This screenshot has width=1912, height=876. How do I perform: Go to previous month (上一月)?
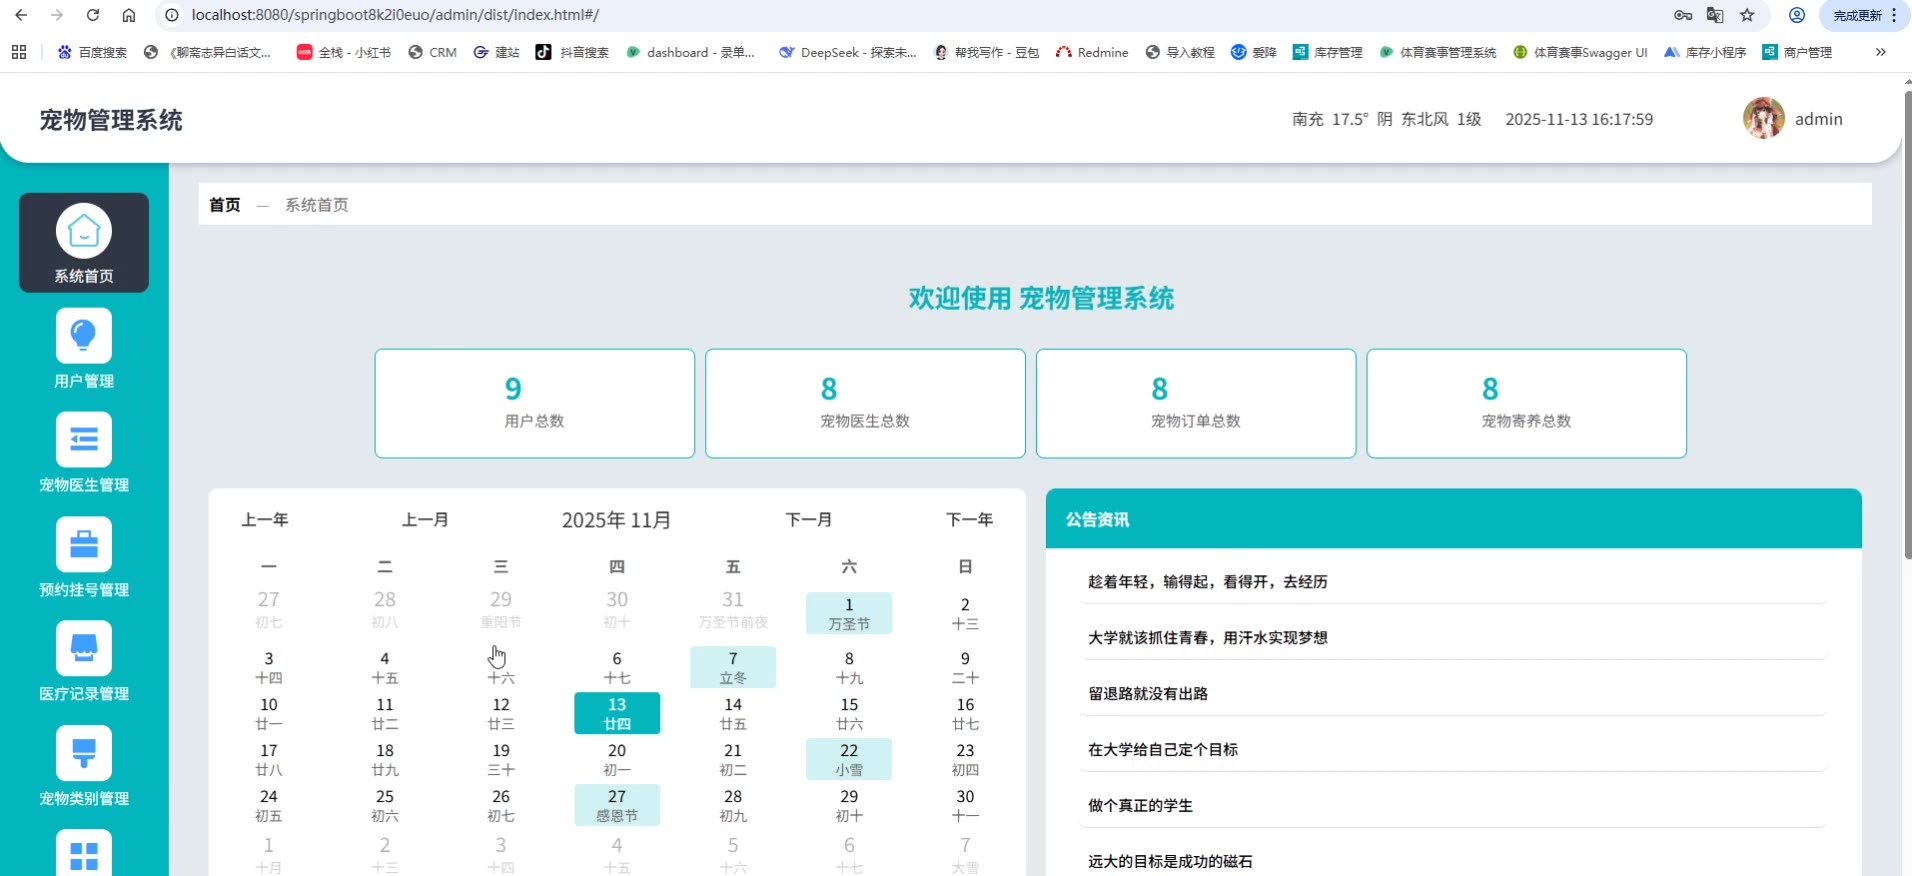[425, 520]
